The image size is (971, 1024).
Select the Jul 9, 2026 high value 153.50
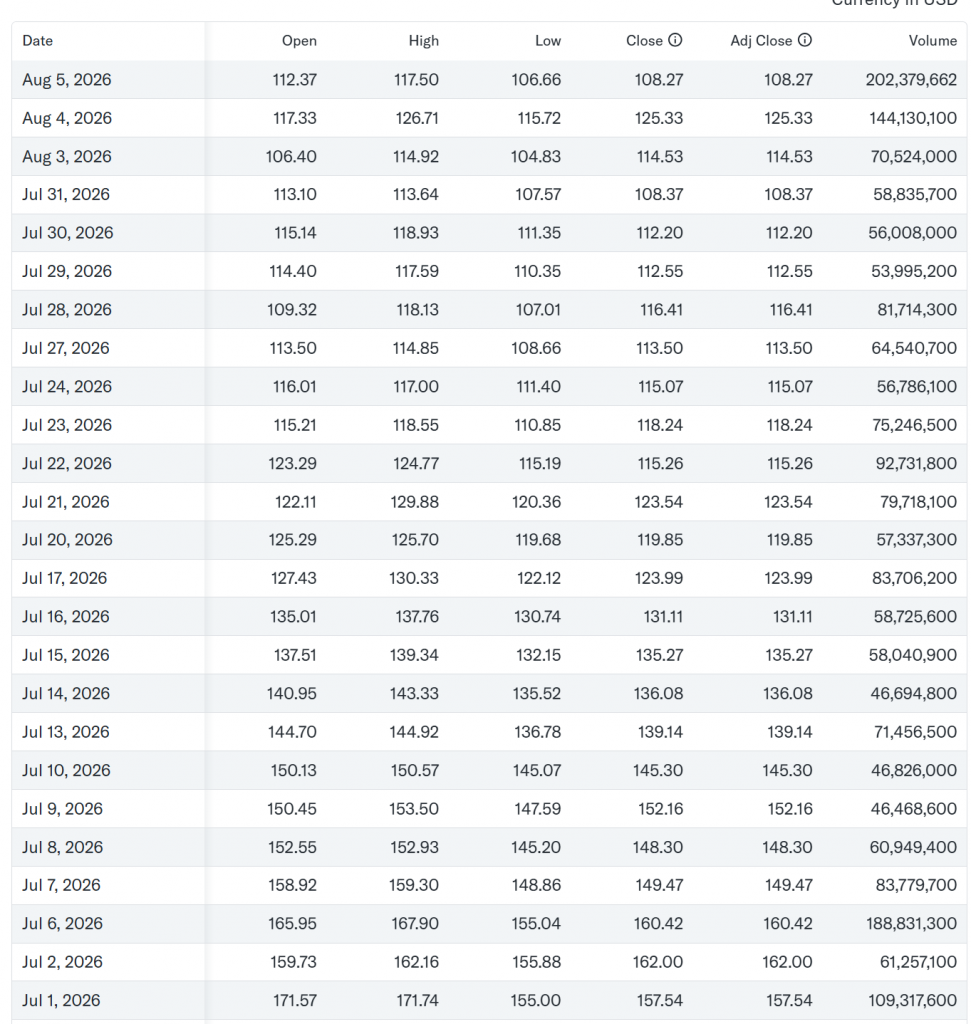click(x=414, y=809)
